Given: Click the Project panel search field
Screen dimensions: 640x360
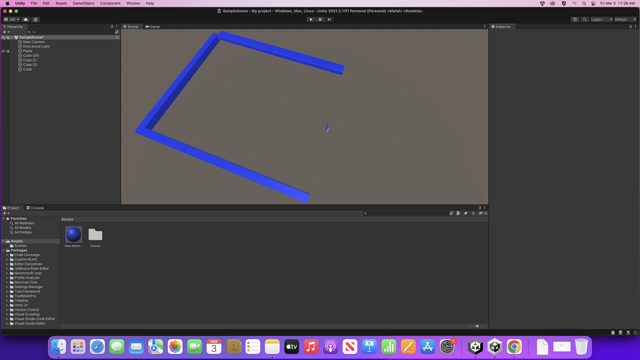Looking at the screenshot, I should click(x=405, y=213).
